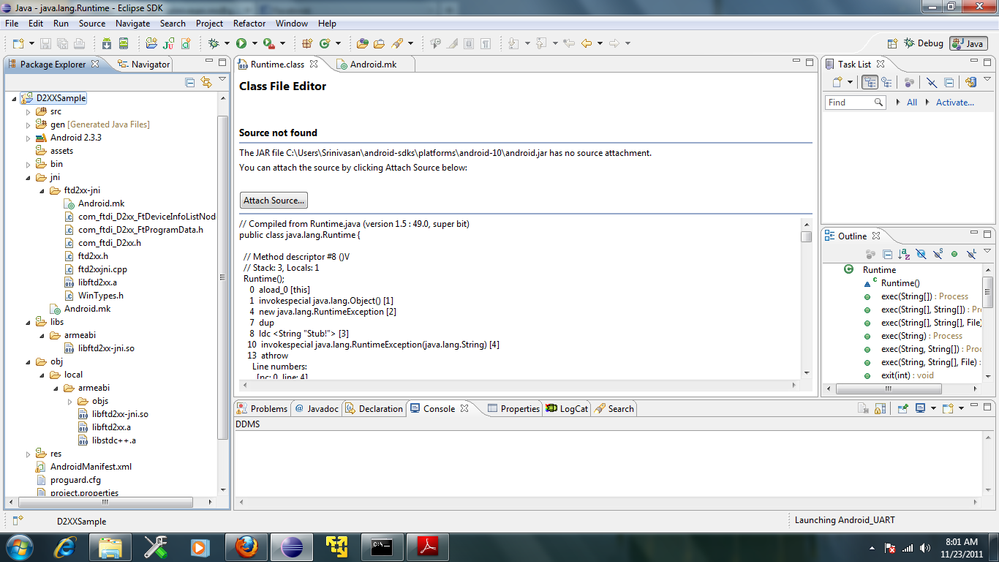
Task: Expand the src folder in Package Explorer
Action: 28,112
